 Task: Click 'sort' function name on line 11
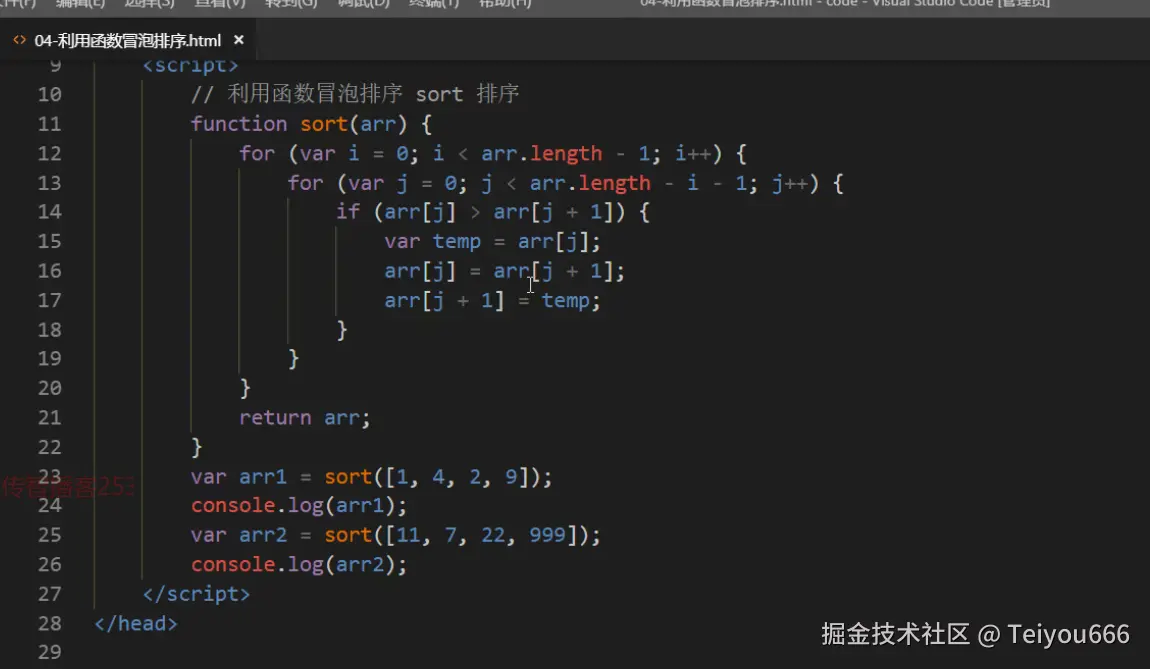323,124
